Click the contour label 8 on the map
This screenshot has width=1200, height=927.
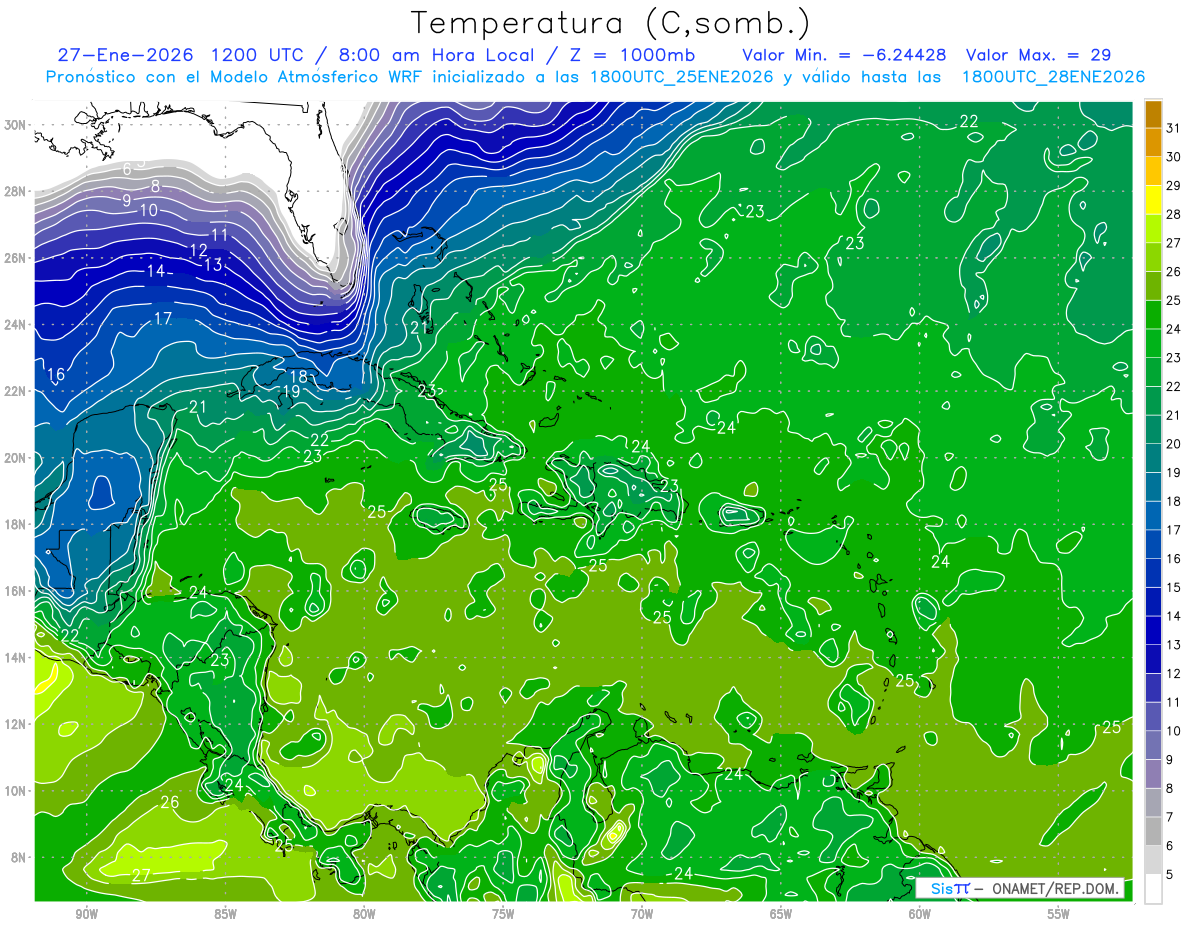[155, 186]
